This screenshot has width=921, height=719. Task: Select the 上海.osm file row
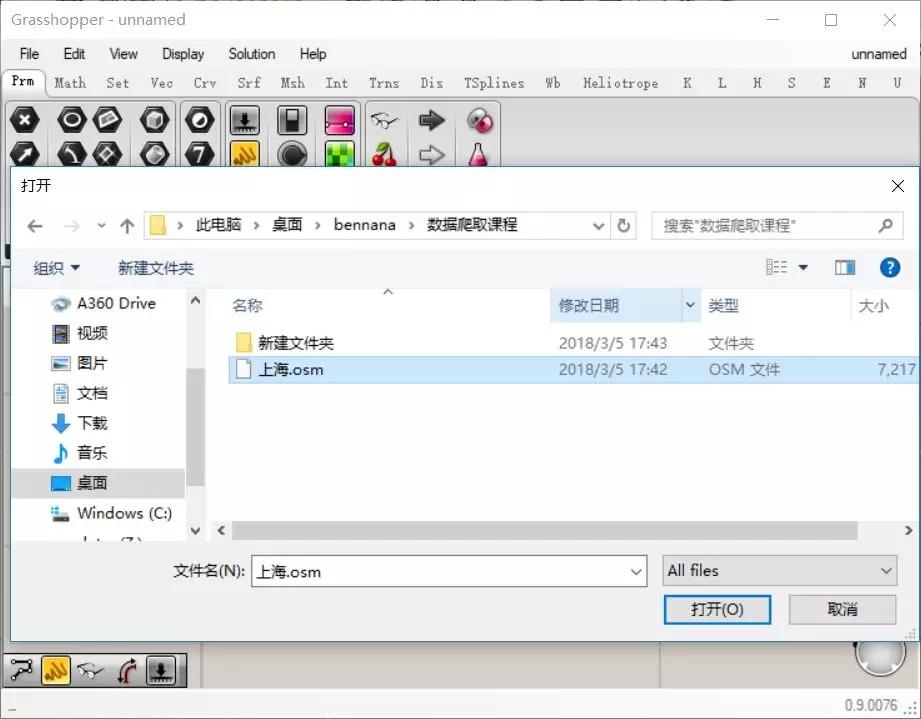click(x=573, y=369)
